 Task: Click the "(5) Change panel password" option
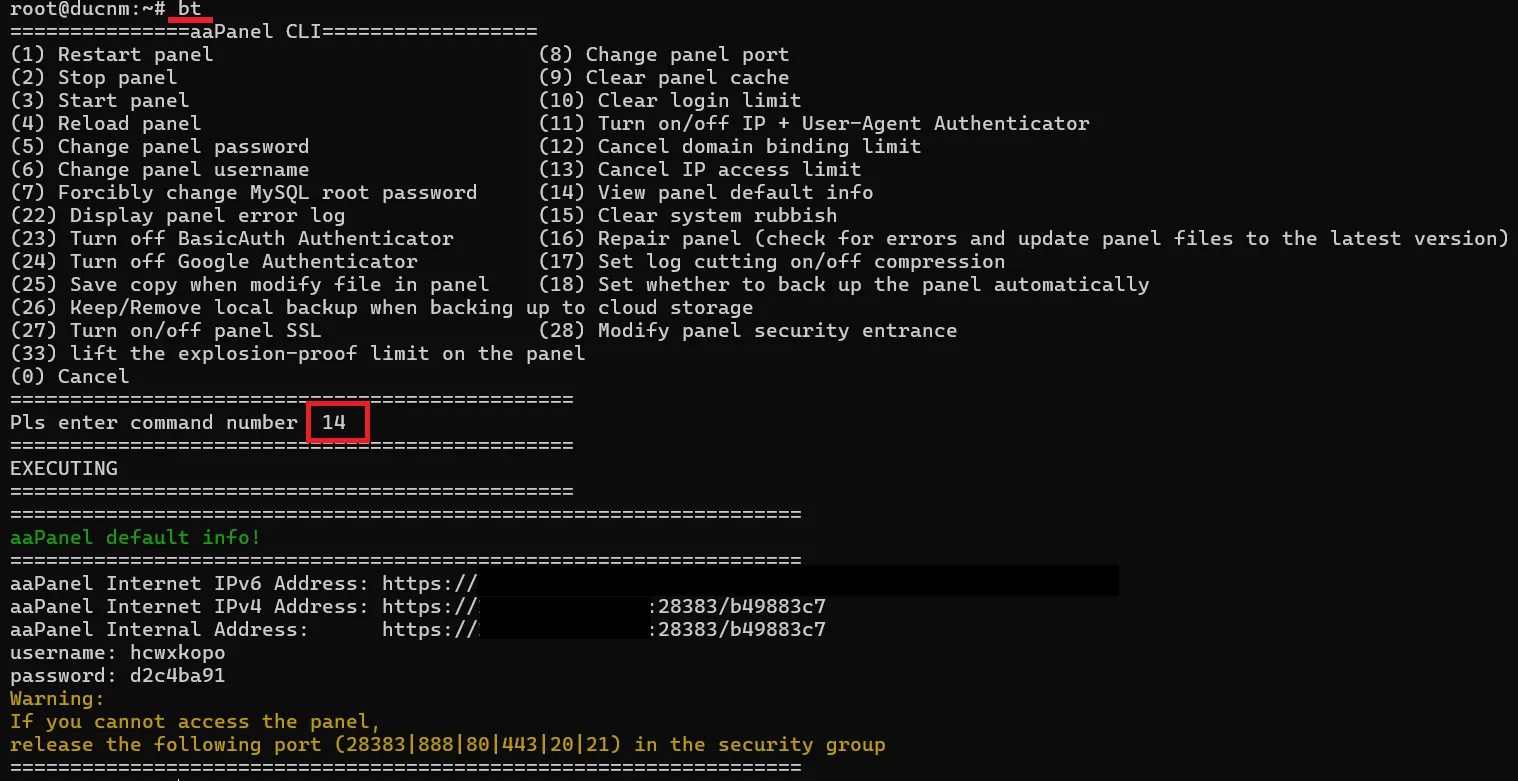(159, 146)
